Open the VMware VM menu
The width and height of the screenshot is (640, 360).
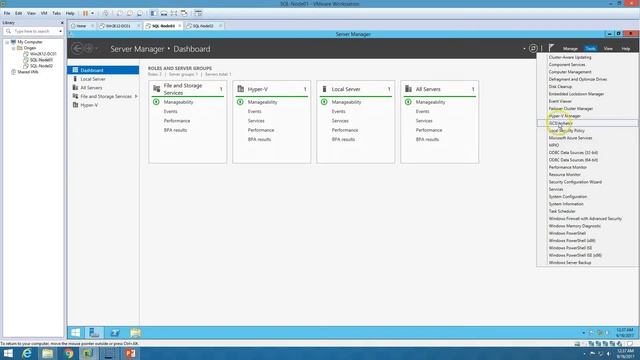click(44, 13)
